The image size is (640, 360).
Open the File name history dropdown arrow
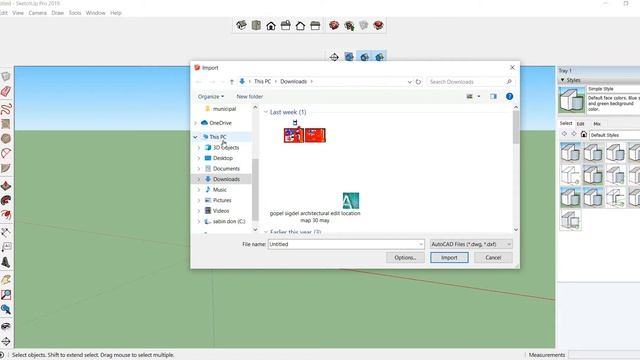coord(421,244)
